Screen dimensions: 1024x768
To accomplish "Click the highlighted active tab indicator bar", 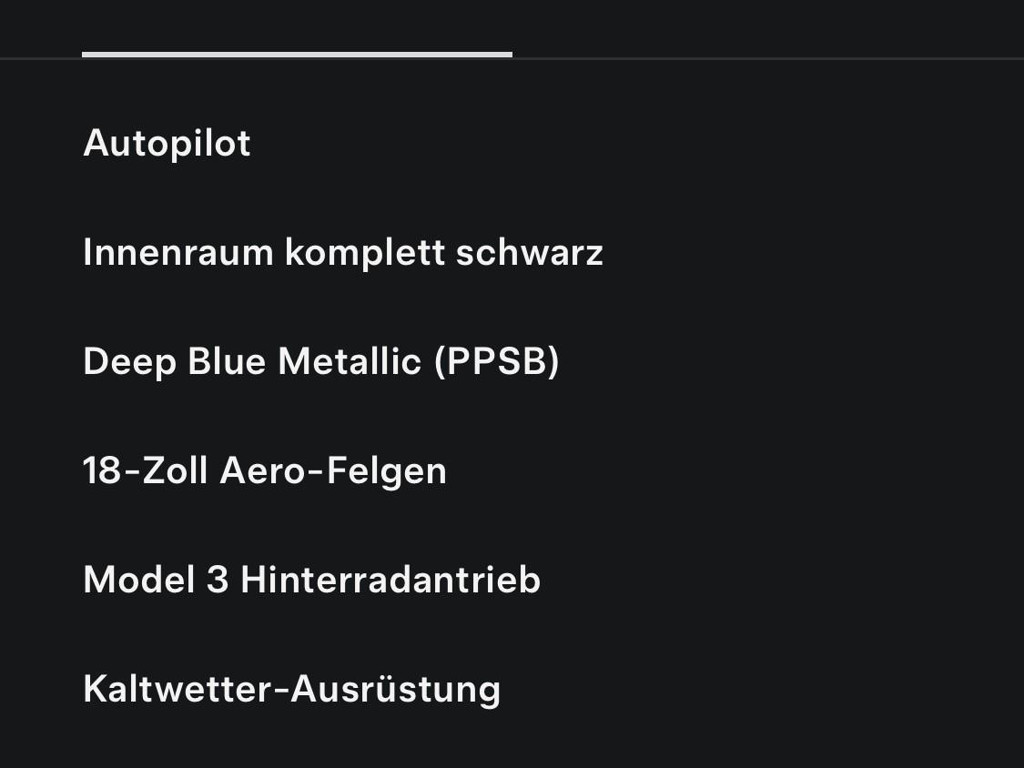I will tap(297, 54).
